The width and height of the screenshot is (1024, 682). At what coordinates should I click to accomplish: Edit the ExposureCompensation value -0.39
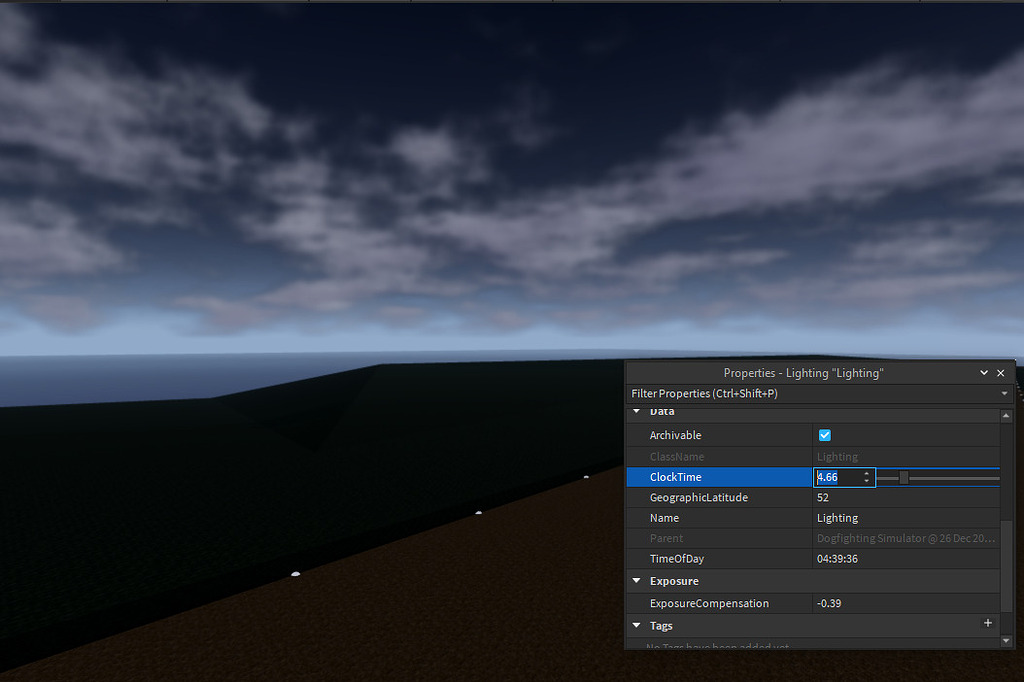832,602
